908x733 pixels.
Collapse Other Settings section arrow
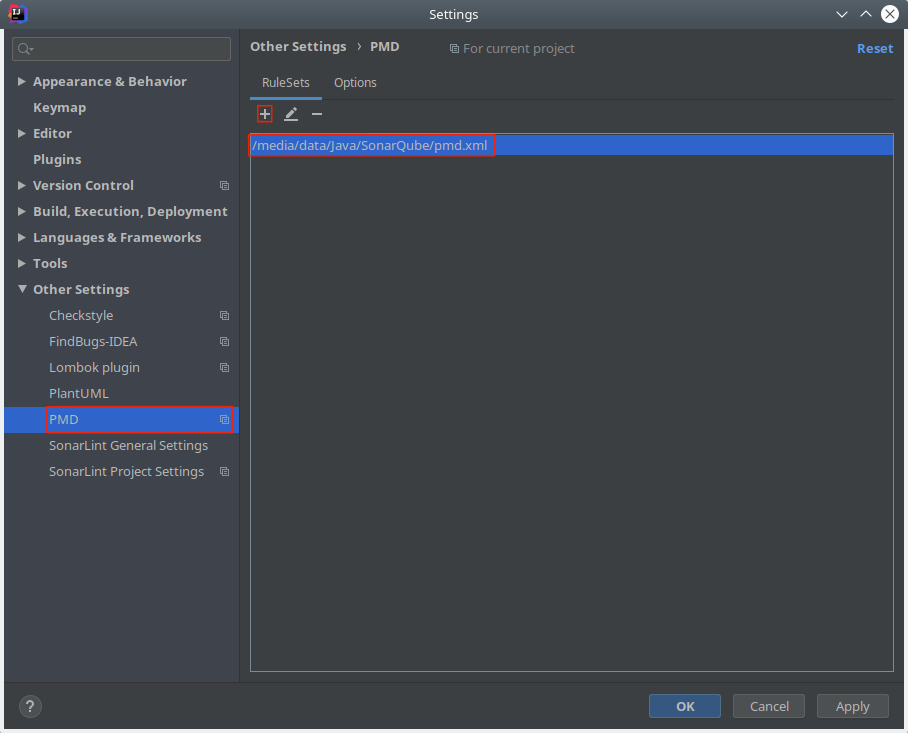pyautogui.click(x=22, y=289)
